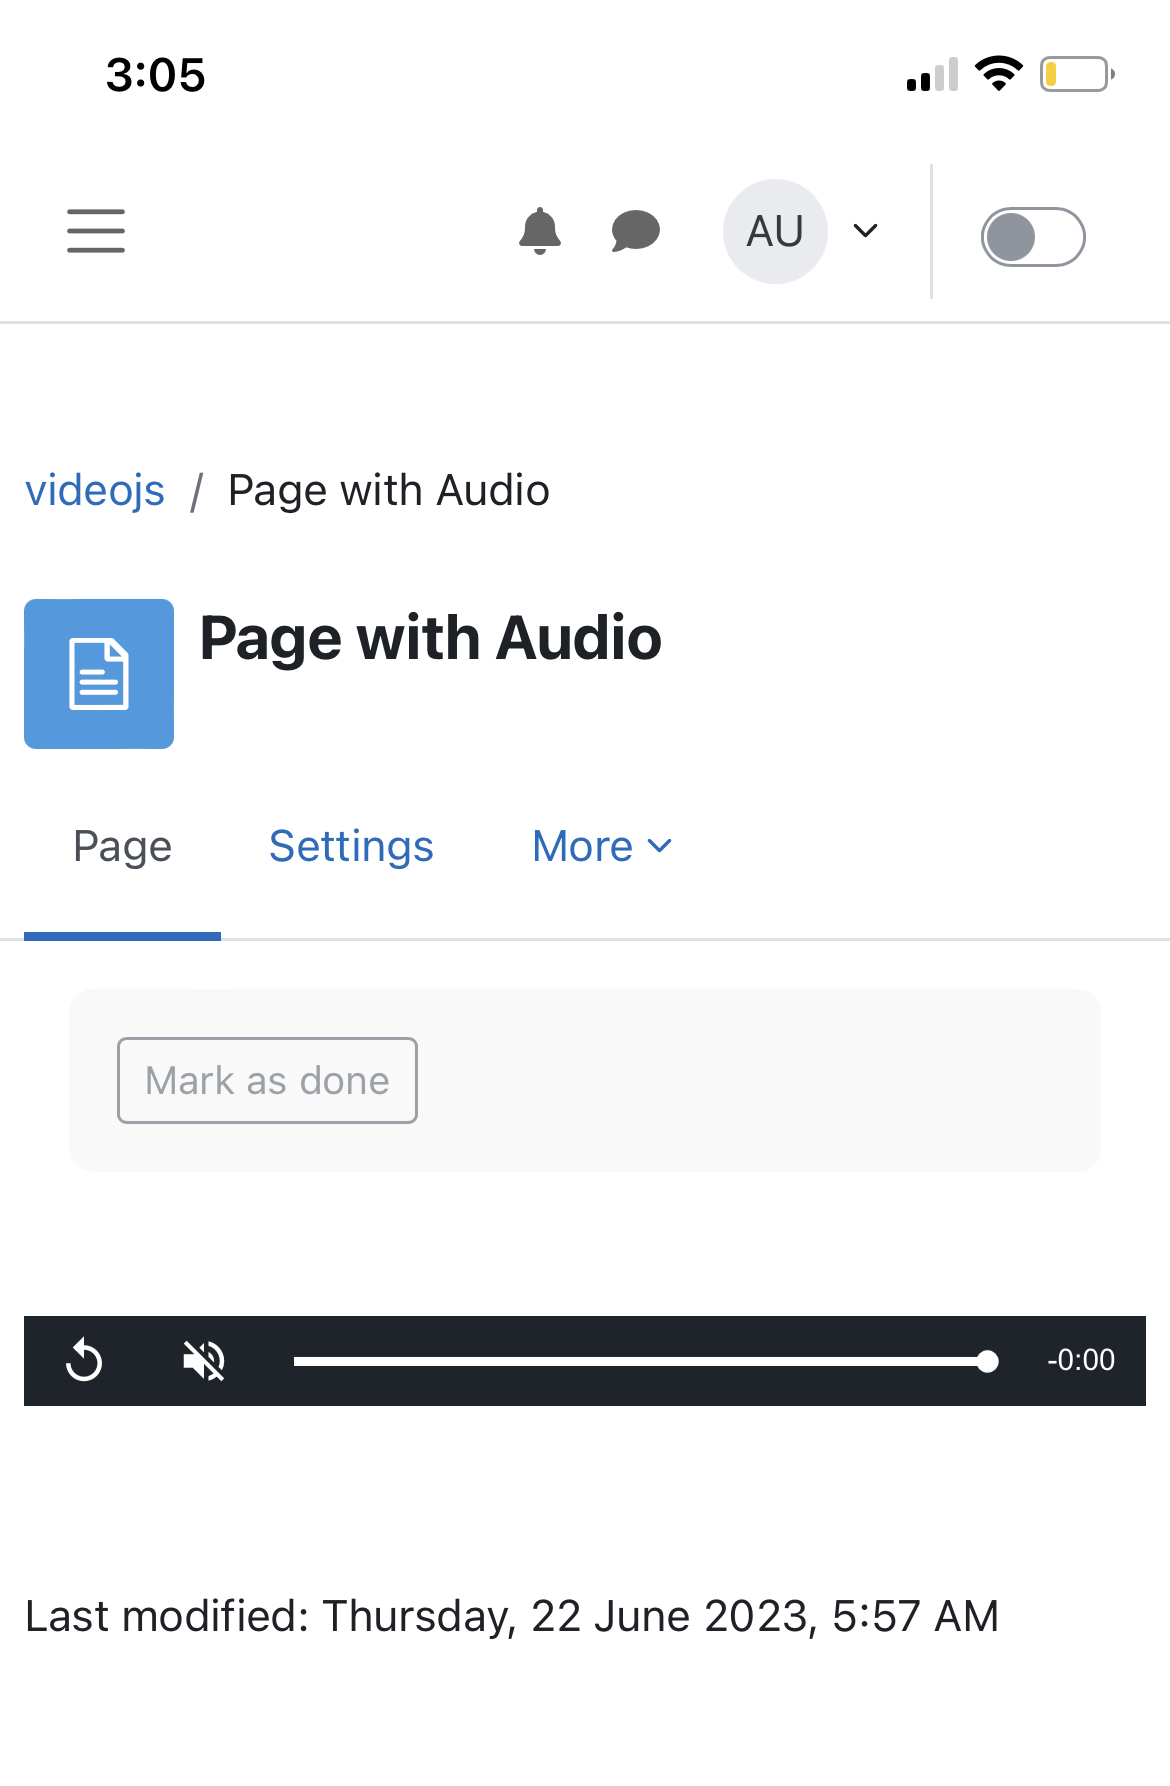Select the Page tab
The image size is (1170, 1786).
tap(123, 847)
